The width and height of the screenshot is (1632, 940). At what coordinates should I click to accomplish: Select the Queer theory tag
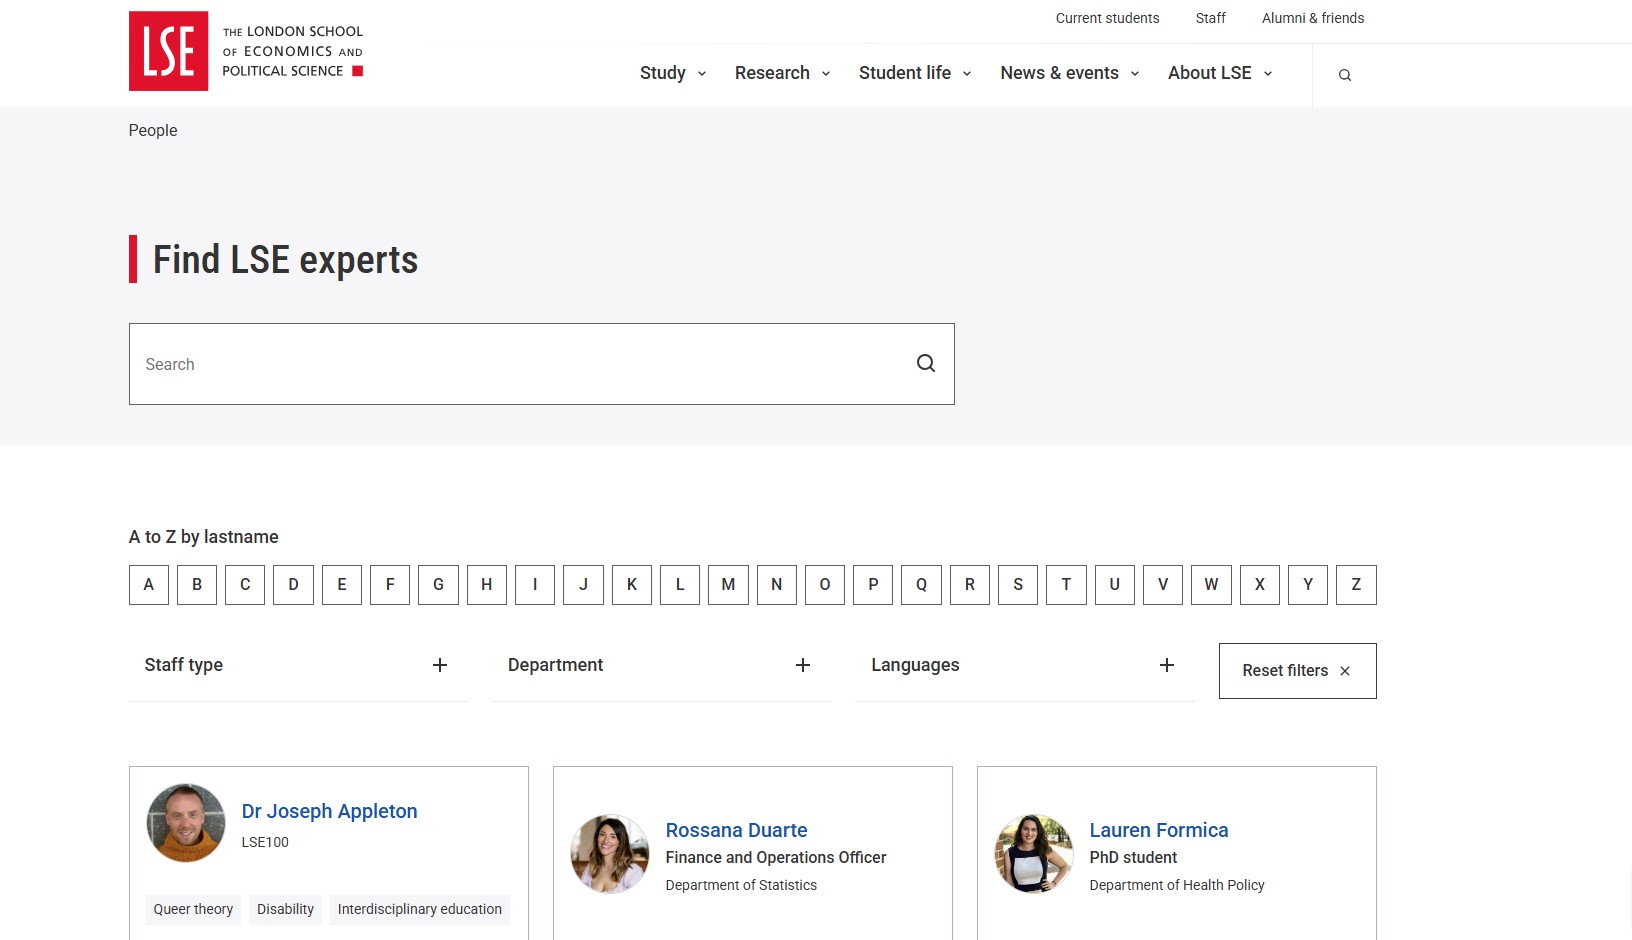[x=193, y=909]
